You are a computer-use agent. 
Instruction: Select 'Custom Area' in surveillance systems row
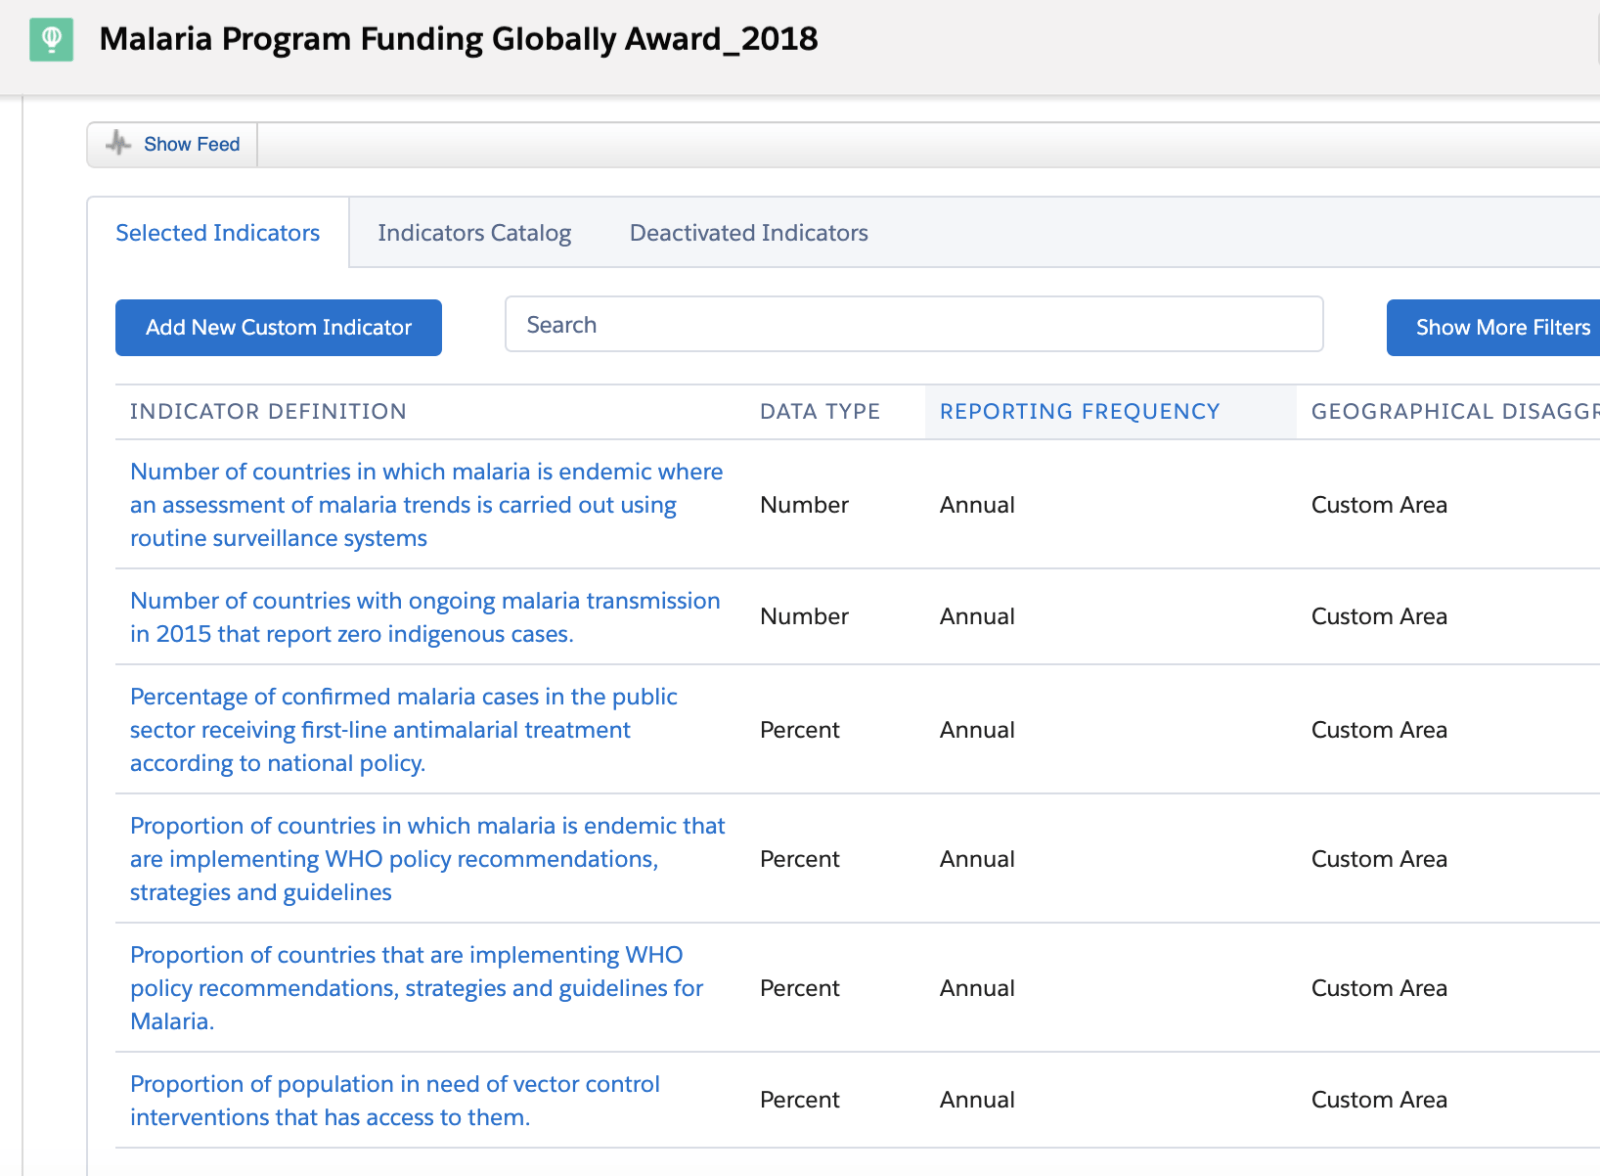1379,505
